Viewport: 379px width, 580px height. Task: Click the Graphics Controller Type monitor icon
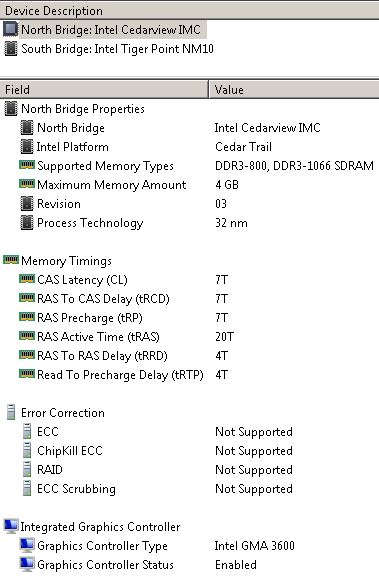tap(27, 546)
